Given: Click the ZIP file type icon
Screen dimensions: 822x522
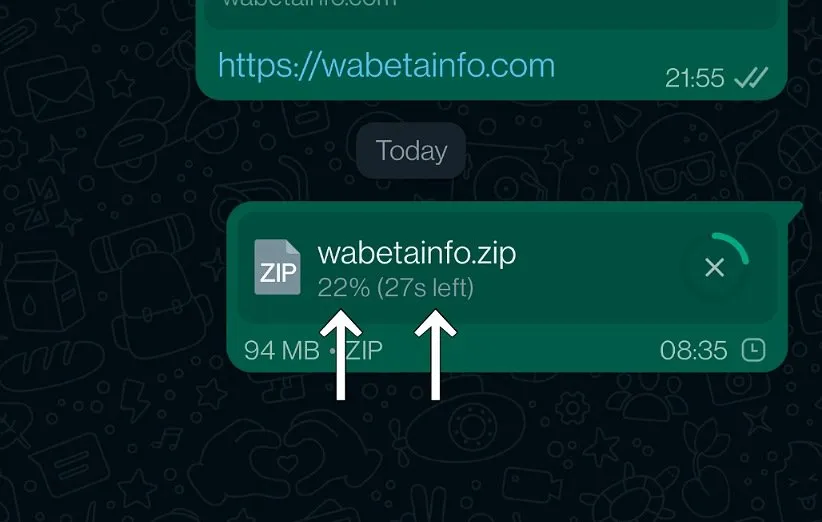Looking at the screenshot, I should tap(277, 267).
